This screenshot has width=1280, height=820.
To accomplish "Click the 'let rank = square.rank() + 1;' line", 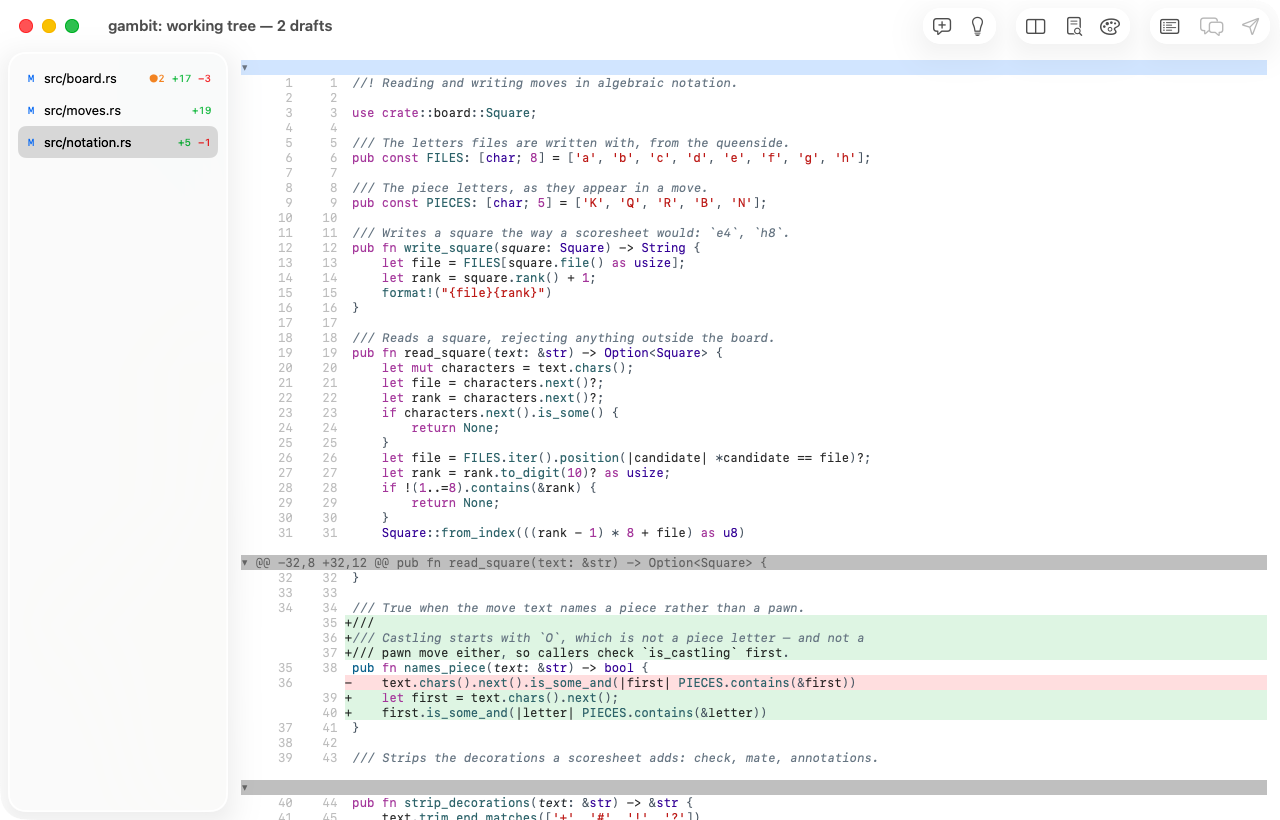I will tap(489, 278).
